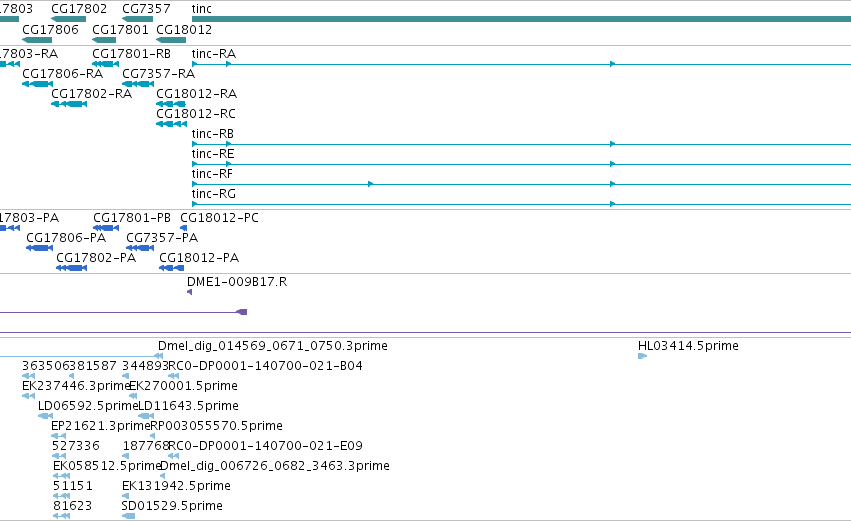Open EST RC0-DP0001-140700-021-E09

265,447
